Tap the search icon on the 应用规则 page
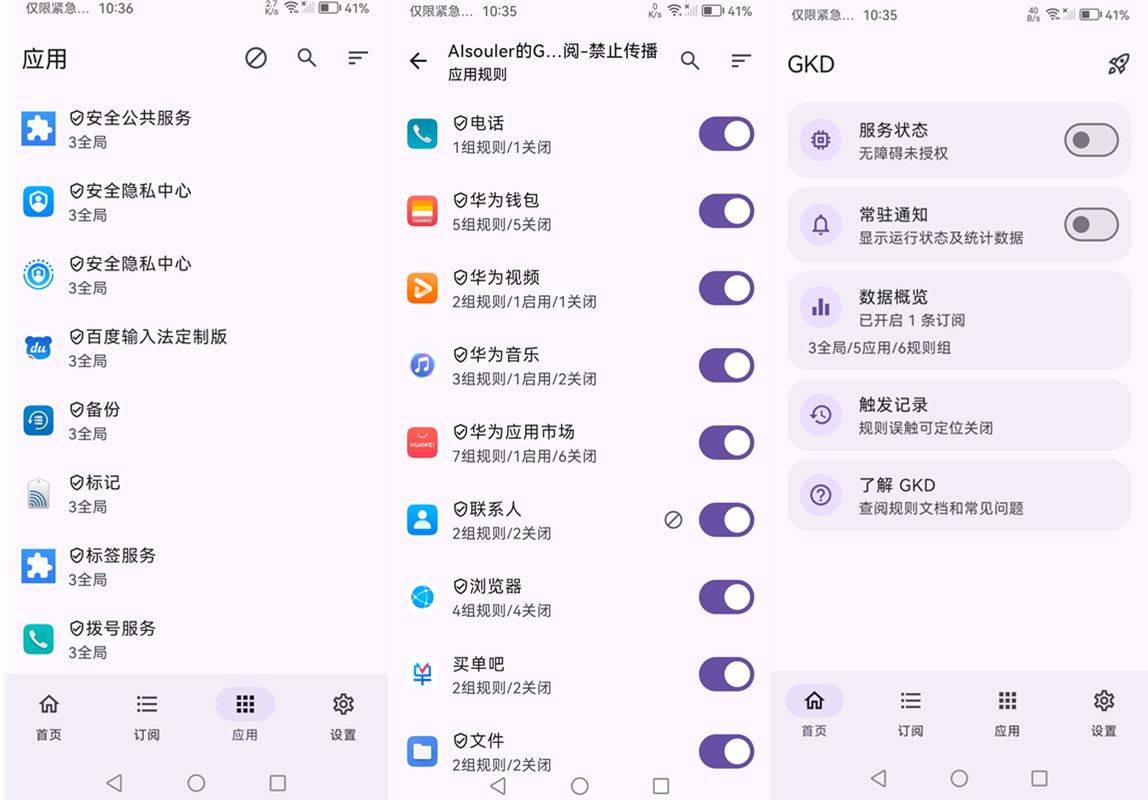1148x800 pixels. [690, 61]
